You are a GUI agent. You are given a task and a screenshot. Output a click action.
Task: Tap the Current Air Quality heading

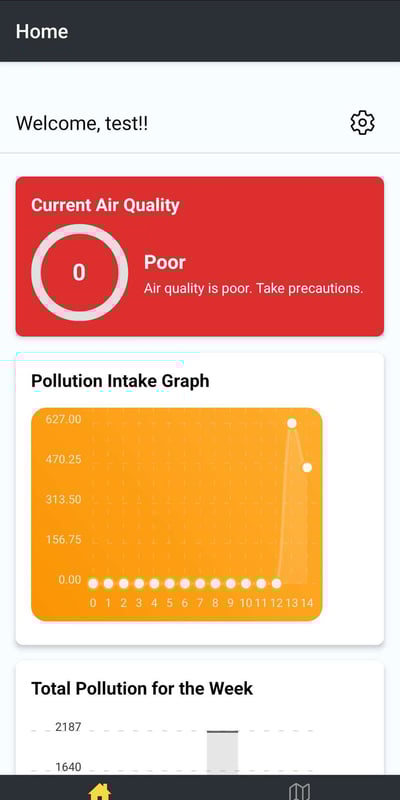tap(106, 205)
